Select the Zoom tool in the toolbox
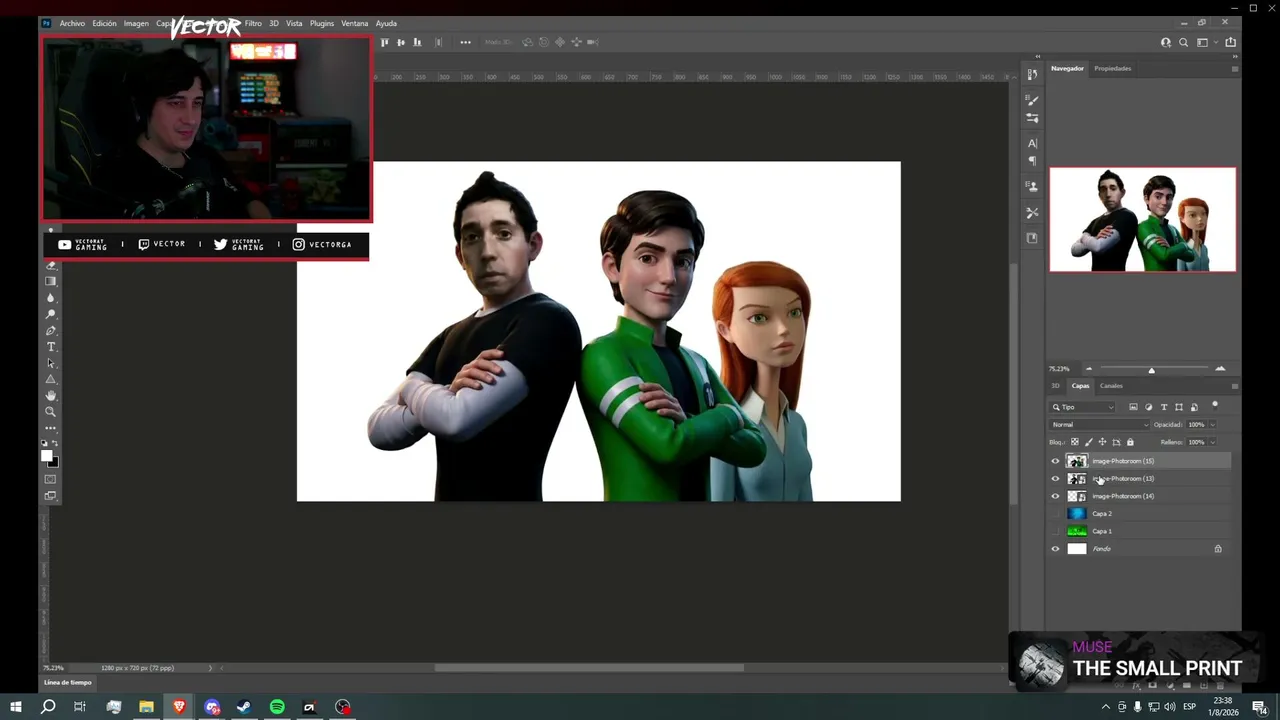 pos(51,412)
